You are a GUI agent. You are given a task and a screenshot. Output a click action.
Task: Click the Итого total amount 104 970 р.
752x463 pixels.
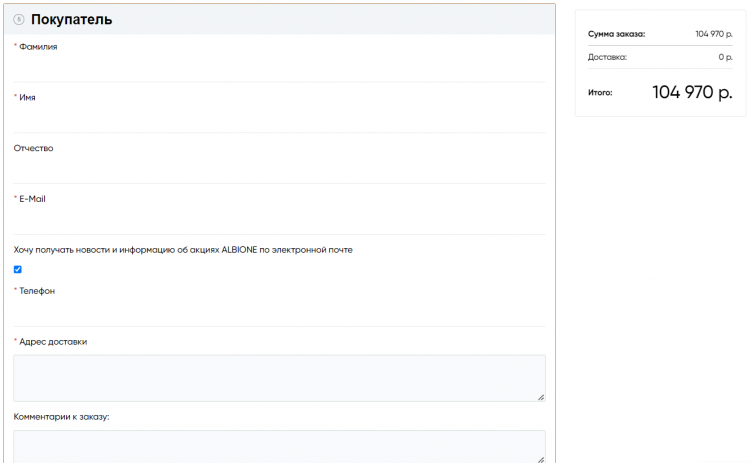692,92
